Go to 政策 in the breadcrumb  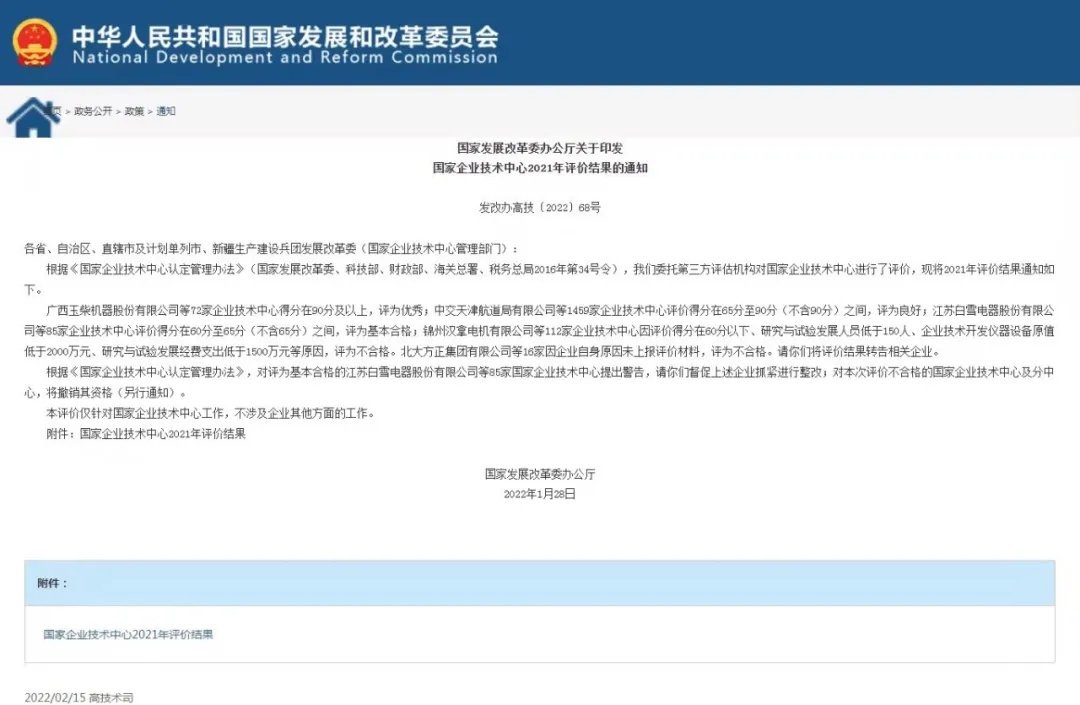point(134,111)
